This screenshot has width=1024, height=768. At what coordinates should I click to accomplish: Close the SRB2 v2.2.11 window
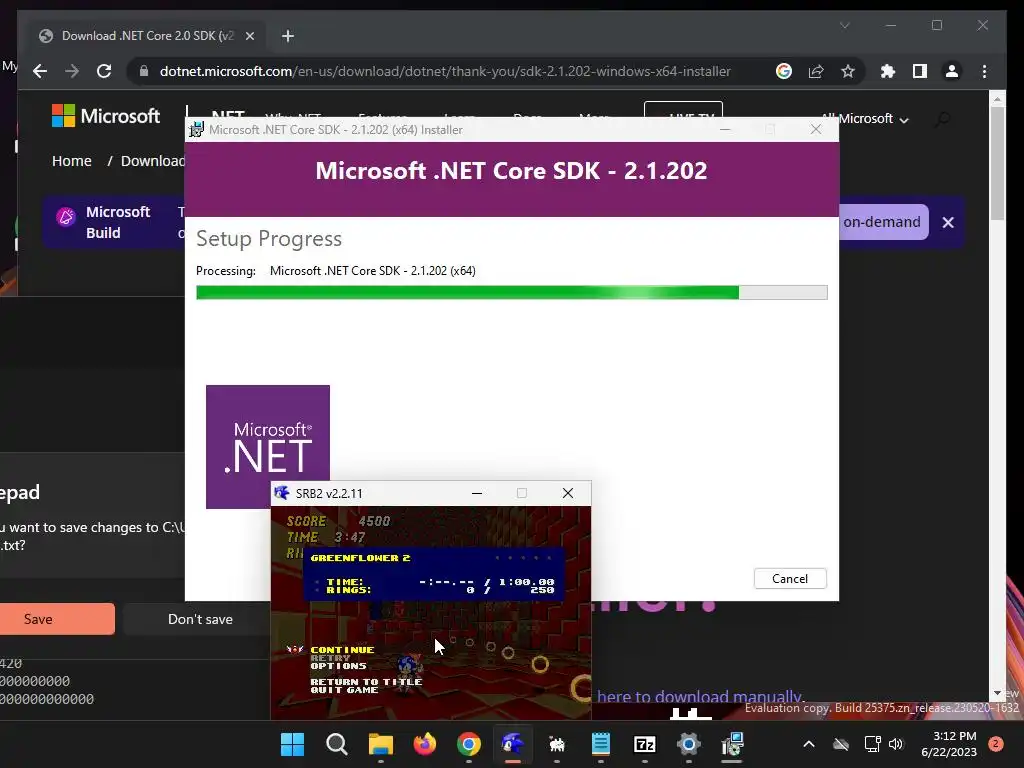point(568,493)
